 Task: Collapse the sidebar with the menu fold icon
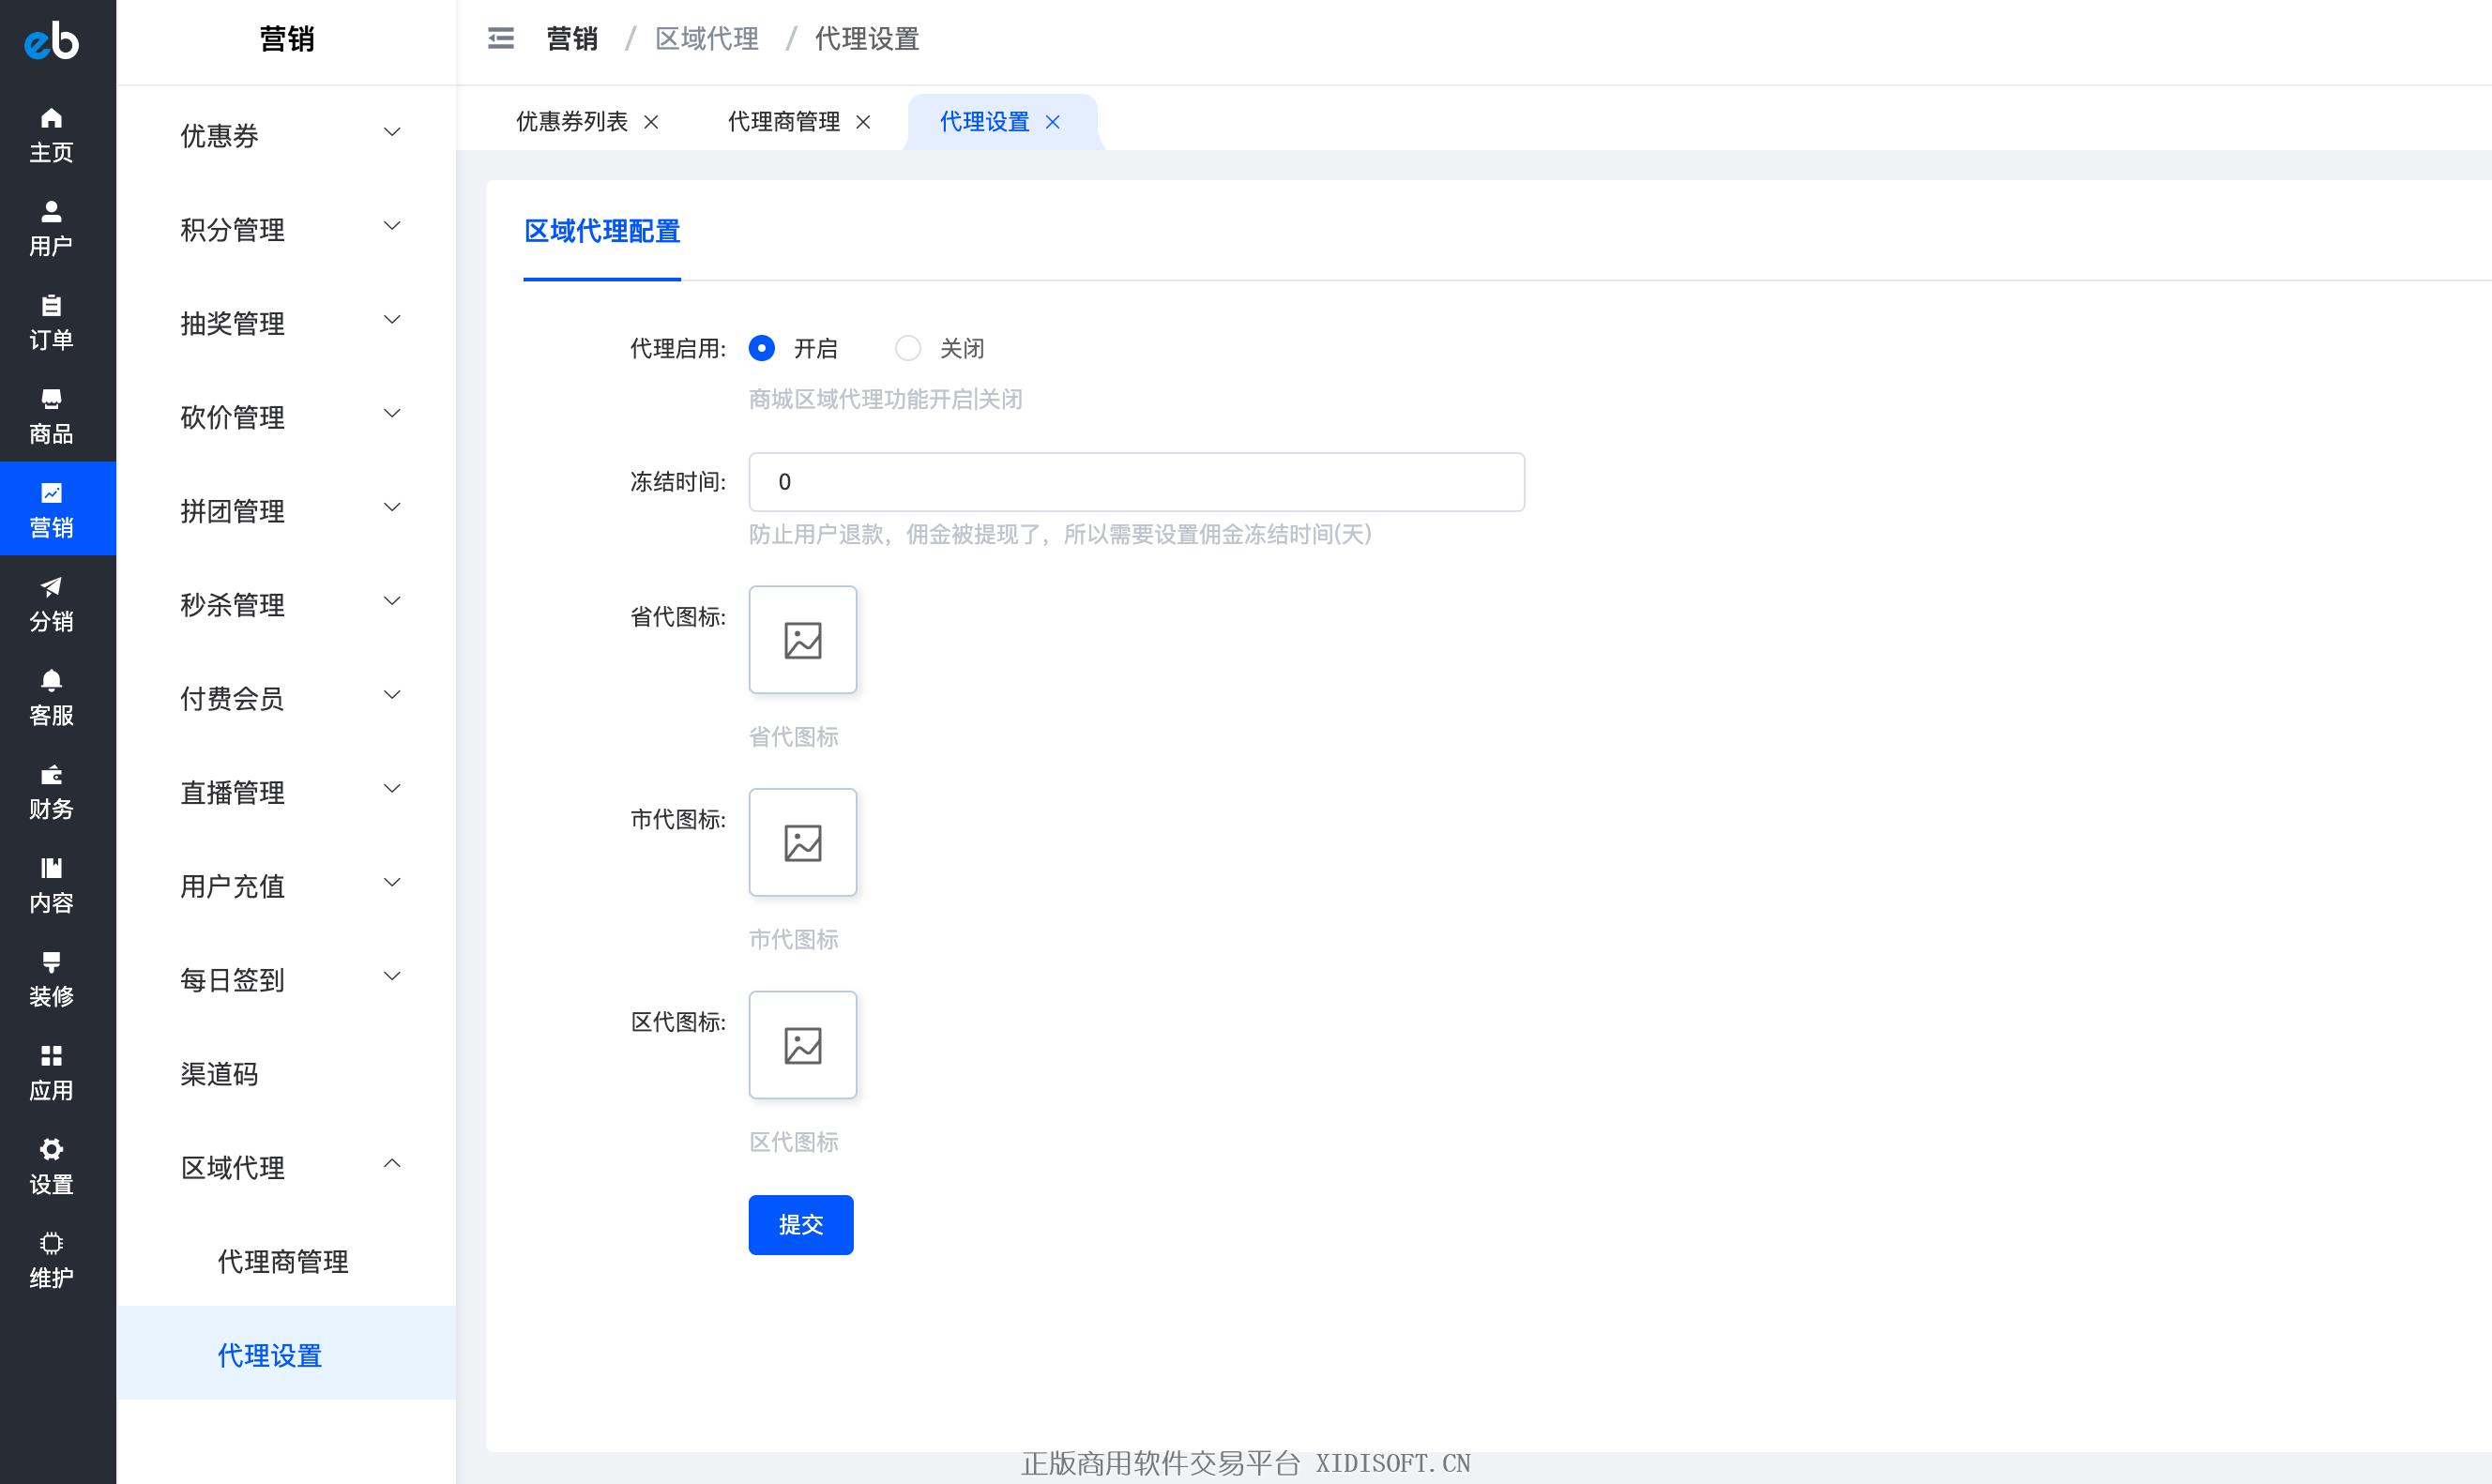coord(501,39)
